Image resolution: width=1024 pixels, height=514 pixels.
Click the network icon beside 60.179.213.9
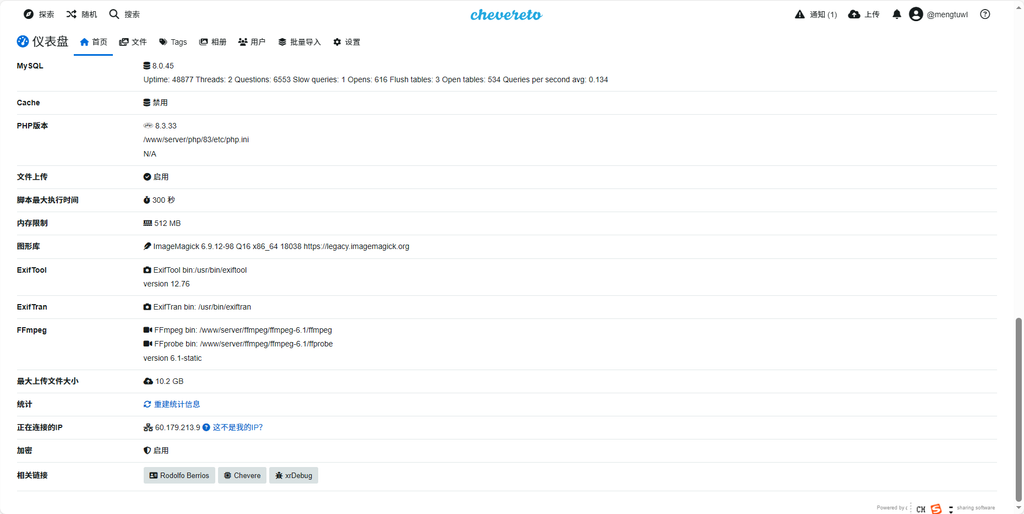tap(148, 427)
